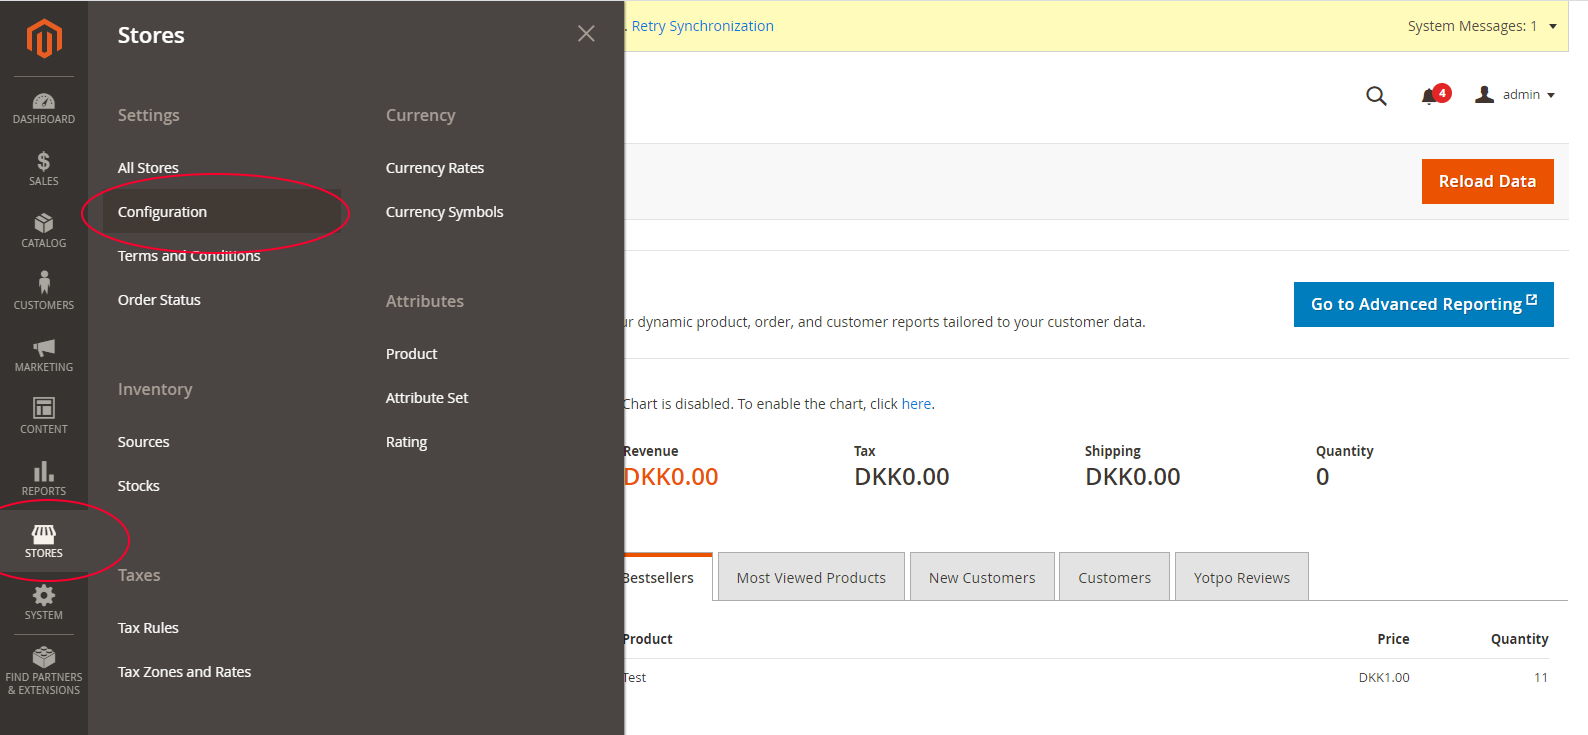Click the Go to Advanced Reporting button

click(1423, 304)
